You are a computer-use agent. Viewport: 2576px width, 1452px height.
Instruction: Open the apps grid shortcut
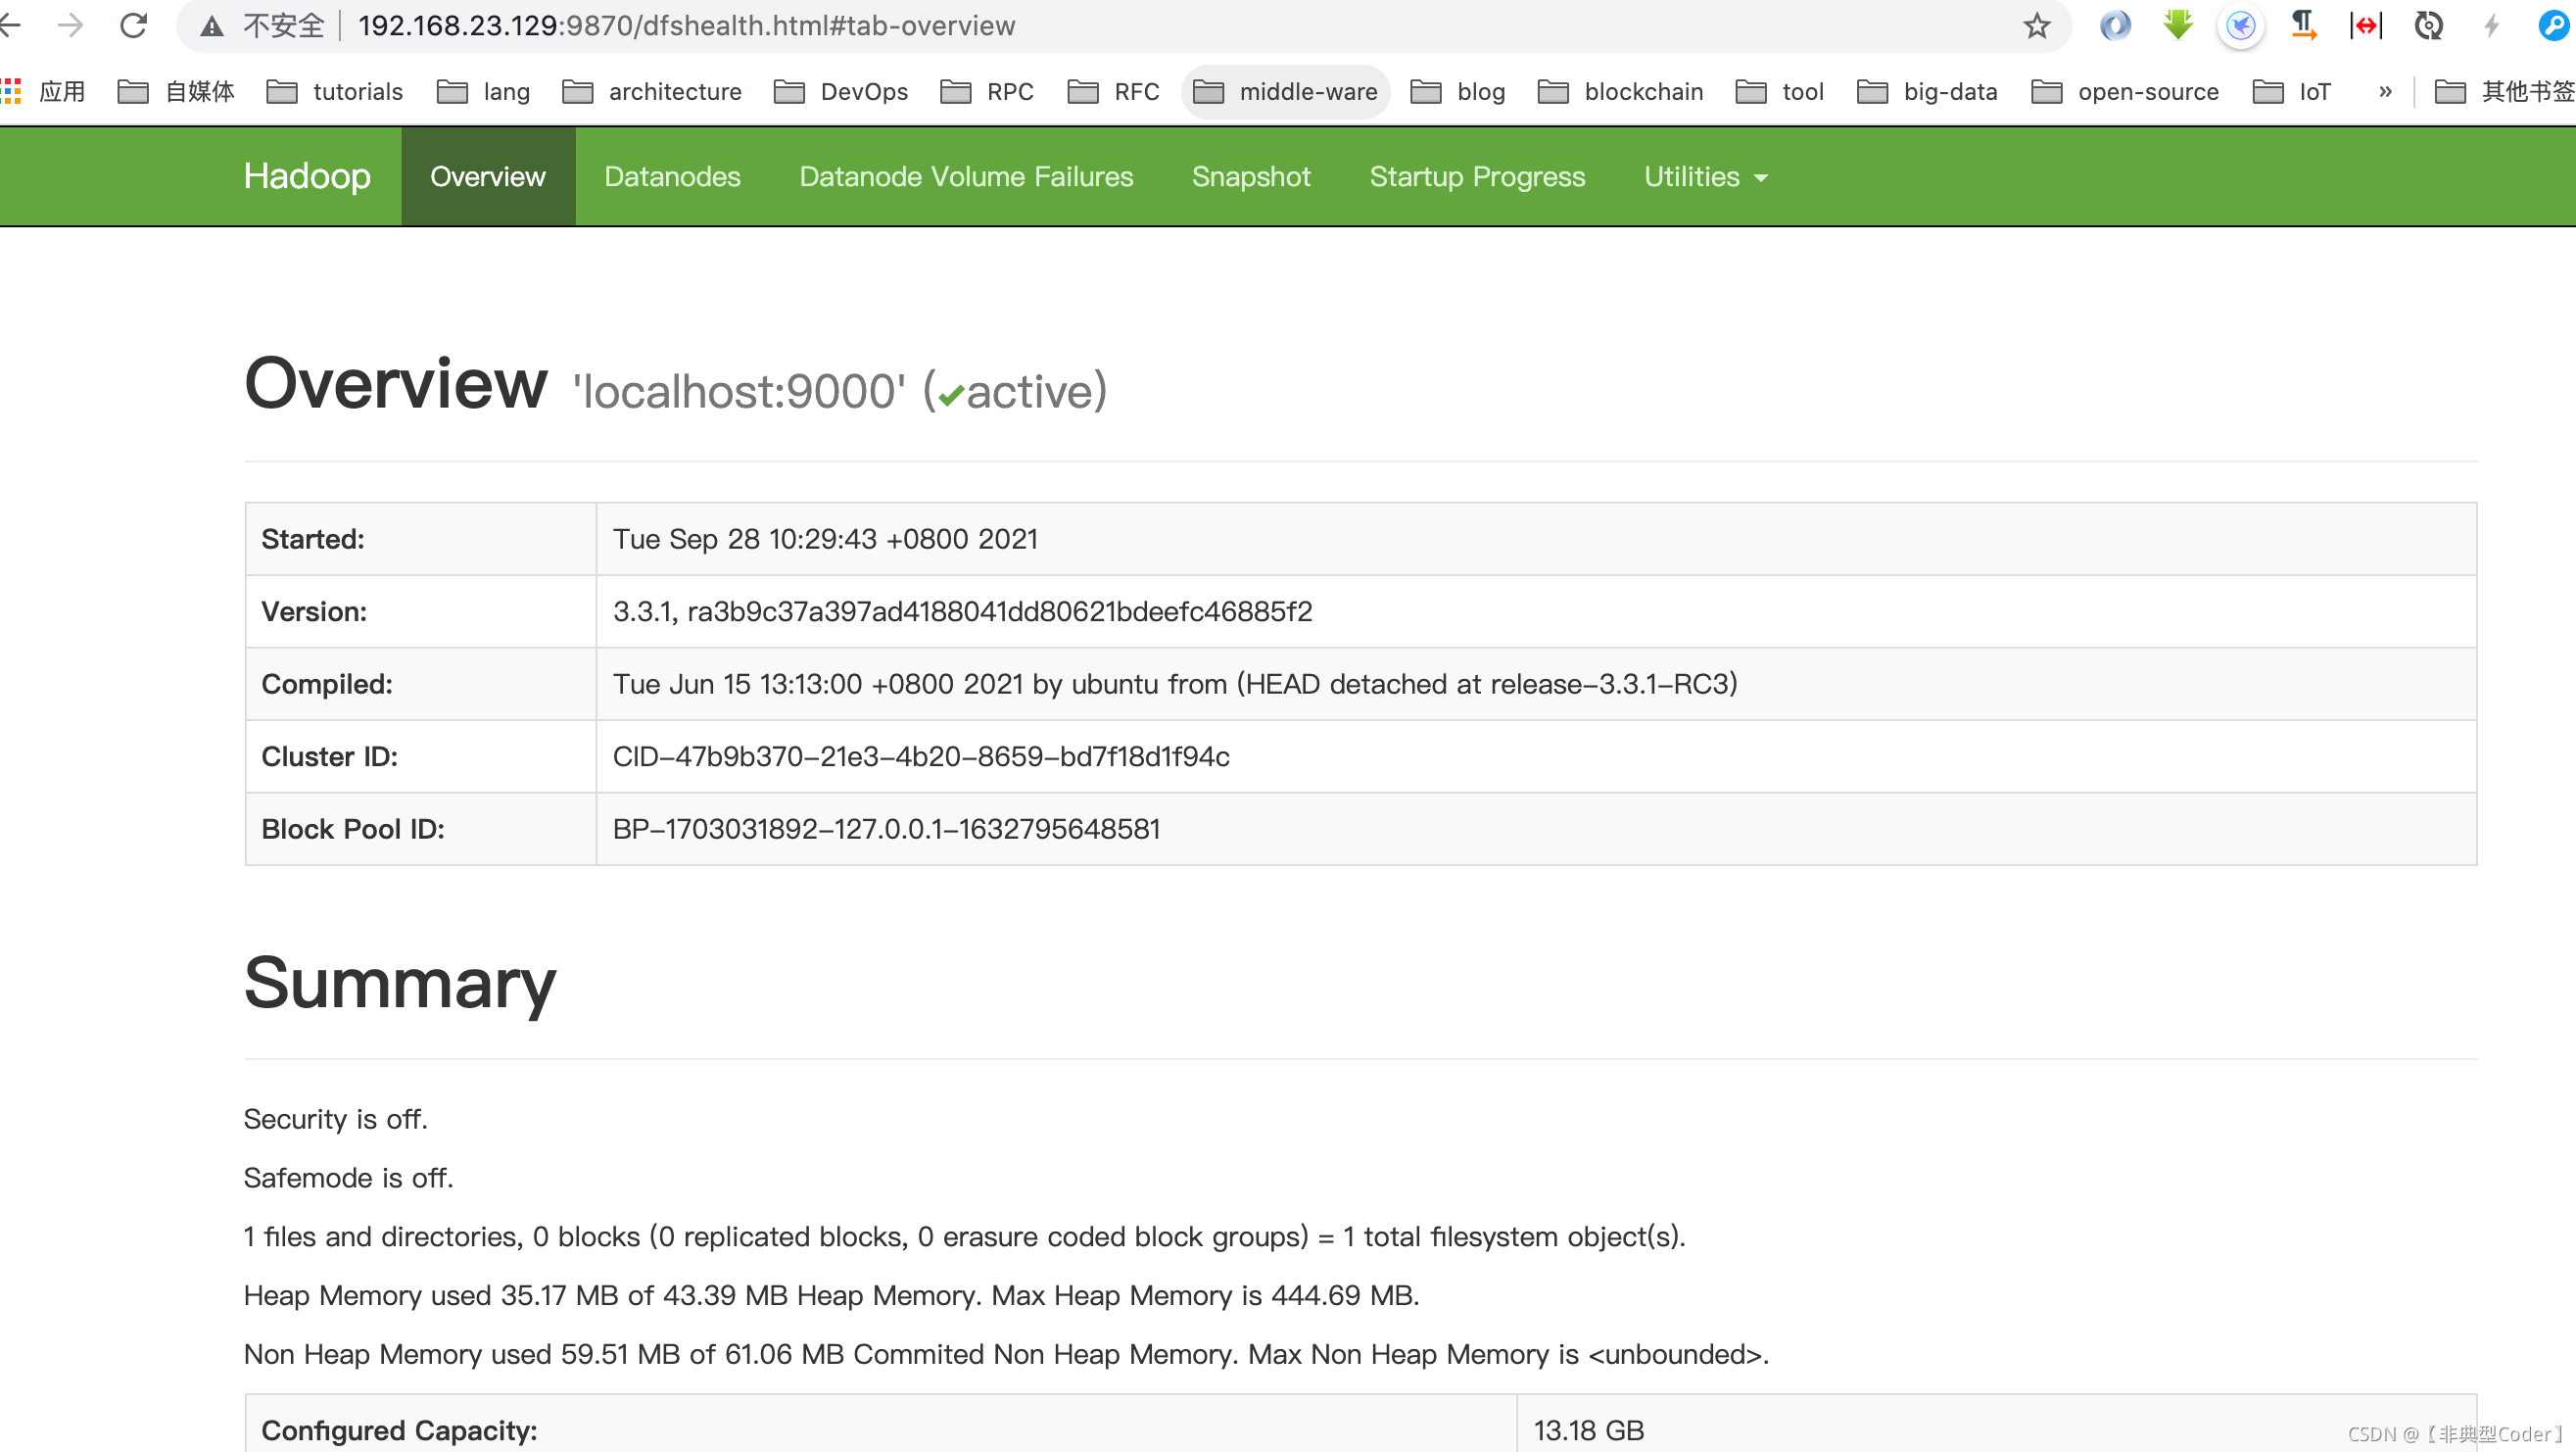(12, 91)
